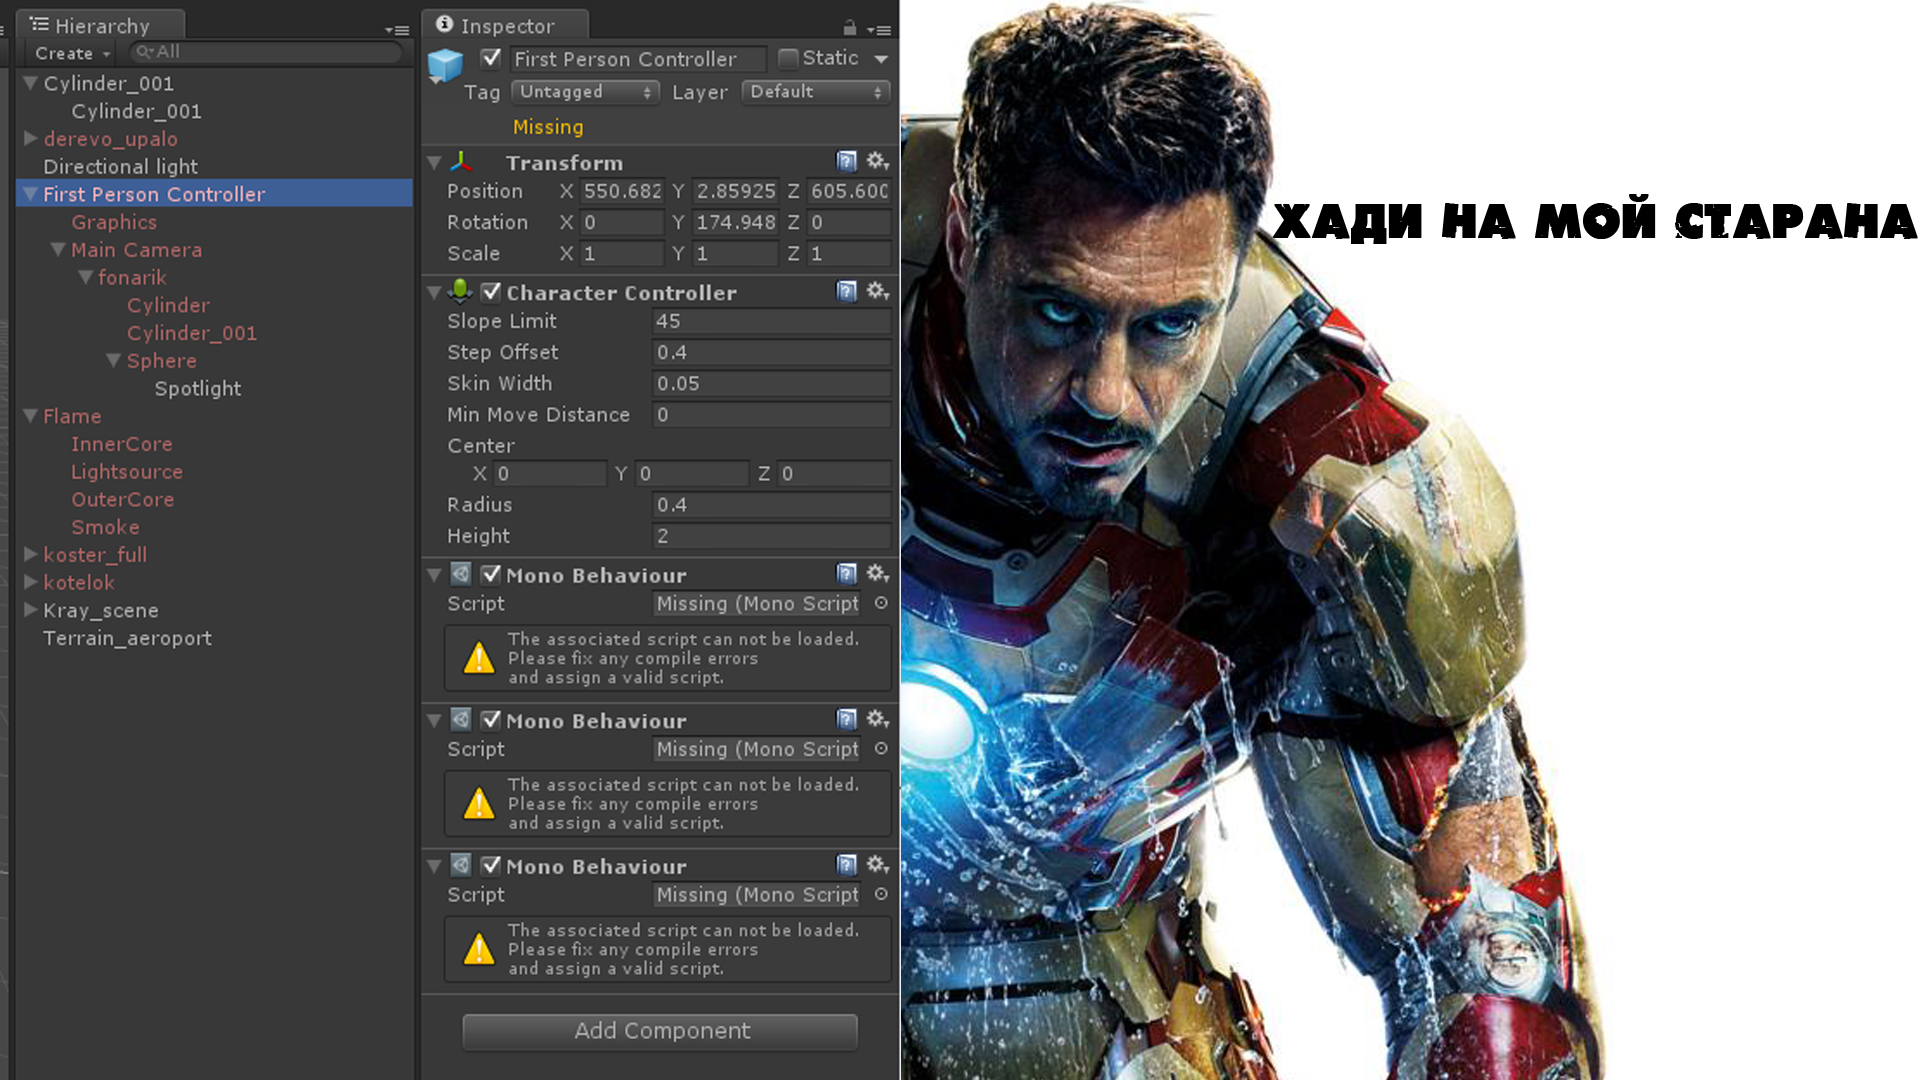
Task: Click first Mono Behaviour script object picker circle
Action: [881, 603]
